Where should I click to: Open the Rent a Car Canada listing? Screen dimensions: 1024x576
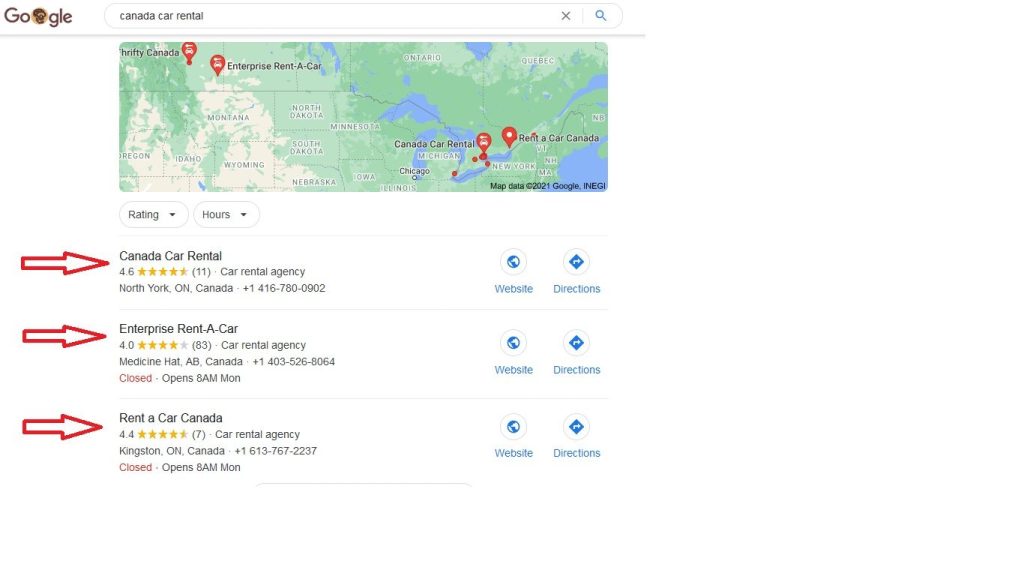(x=170, y=418)
